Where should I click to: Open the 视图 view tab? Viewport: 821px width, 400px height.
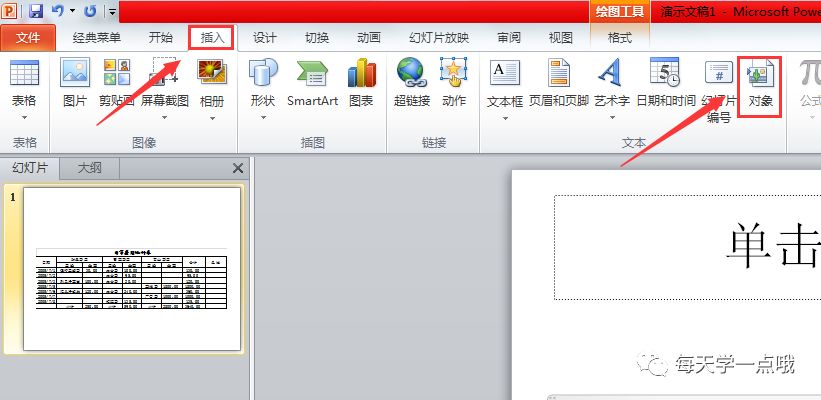tap(560, 38)
